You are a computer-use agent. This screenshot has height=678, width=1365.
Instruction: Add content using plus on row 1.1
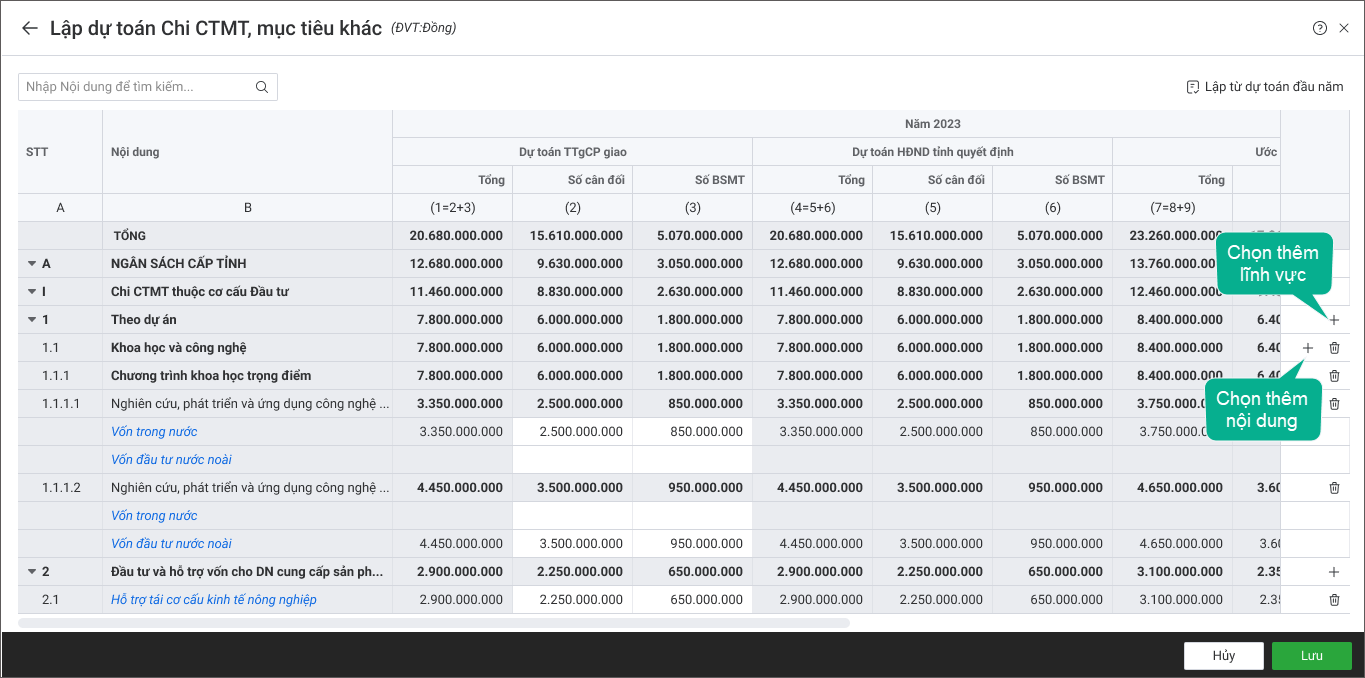click(1308, 348)
